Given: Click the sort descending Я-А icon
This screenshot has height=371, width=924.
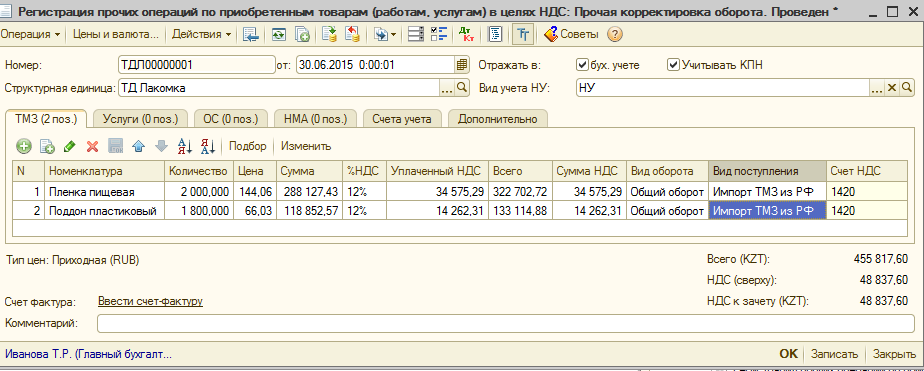Looking at the screenshot, I should coord(208,146).
